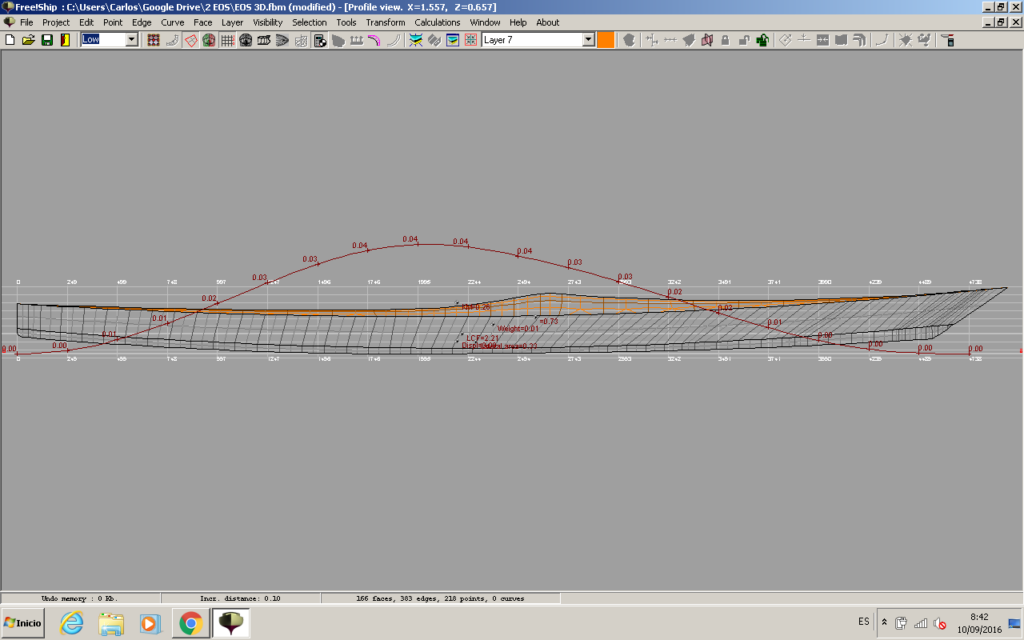
Task: Toggle the red wireframe plane view button
Action: tap(190, 40)
